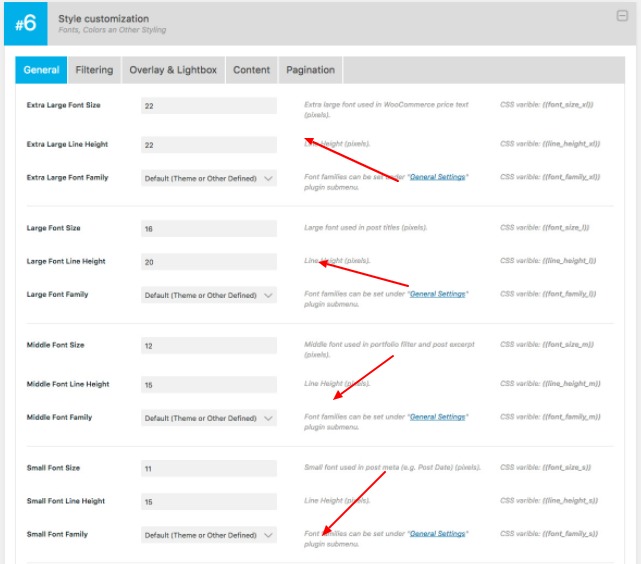This screenshot has width=641, height=564.
Task: Click the Middle Font Size label
Action: (x=55, y=345)
